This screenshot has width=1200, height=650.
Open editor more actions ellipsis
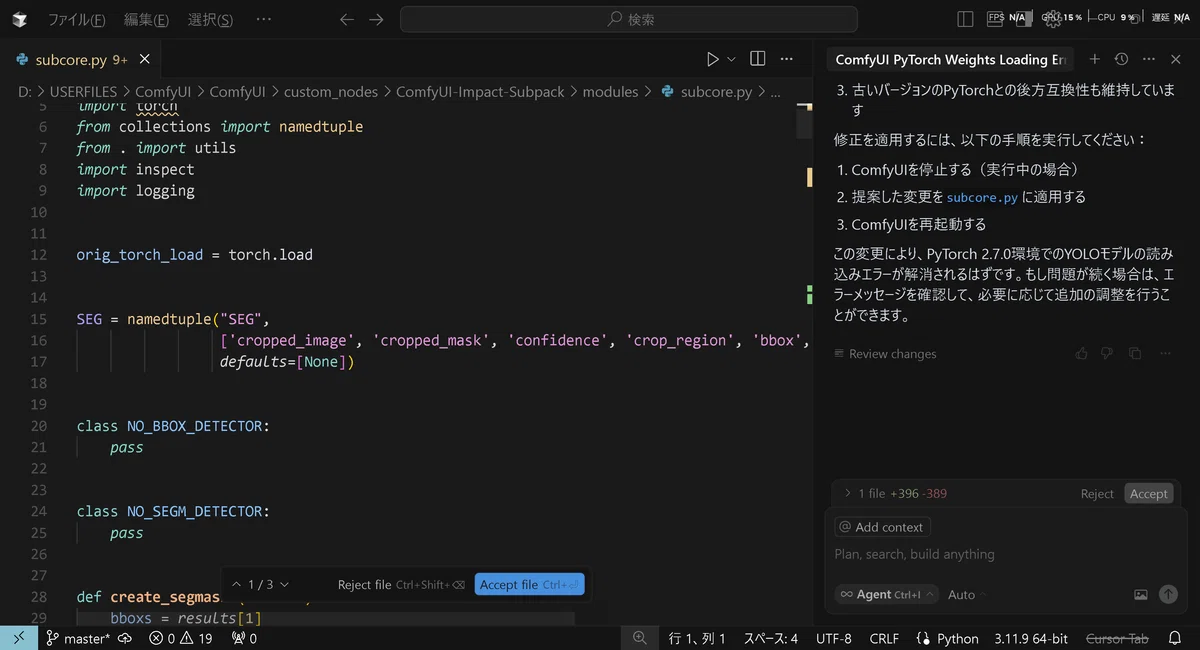(x=787, y=59)
